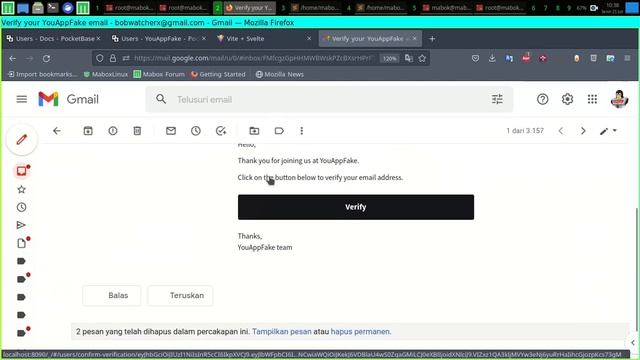Open Getting Started bookmark
This screenshot has width=640, height=360.
pos(218,74)
